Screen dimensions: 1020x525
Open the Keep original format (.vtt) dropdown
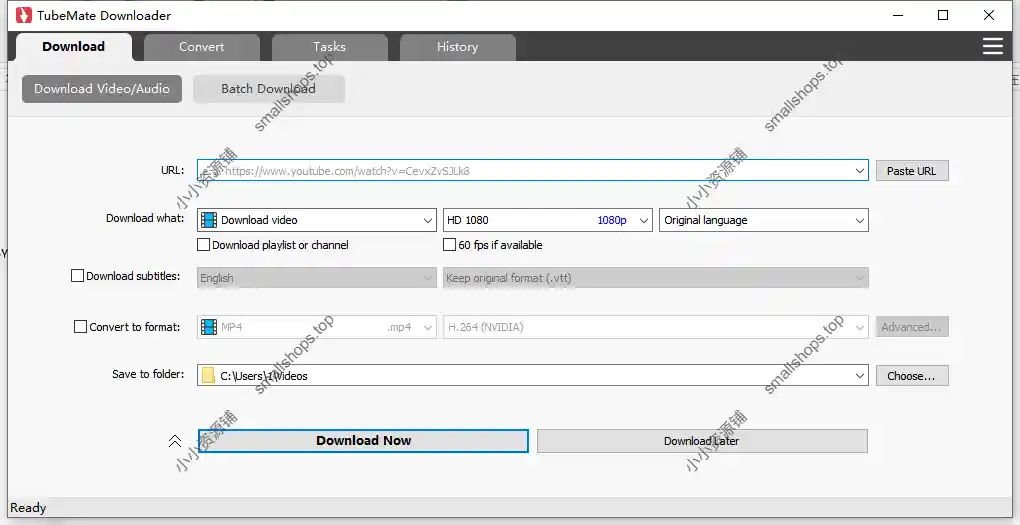656,278
